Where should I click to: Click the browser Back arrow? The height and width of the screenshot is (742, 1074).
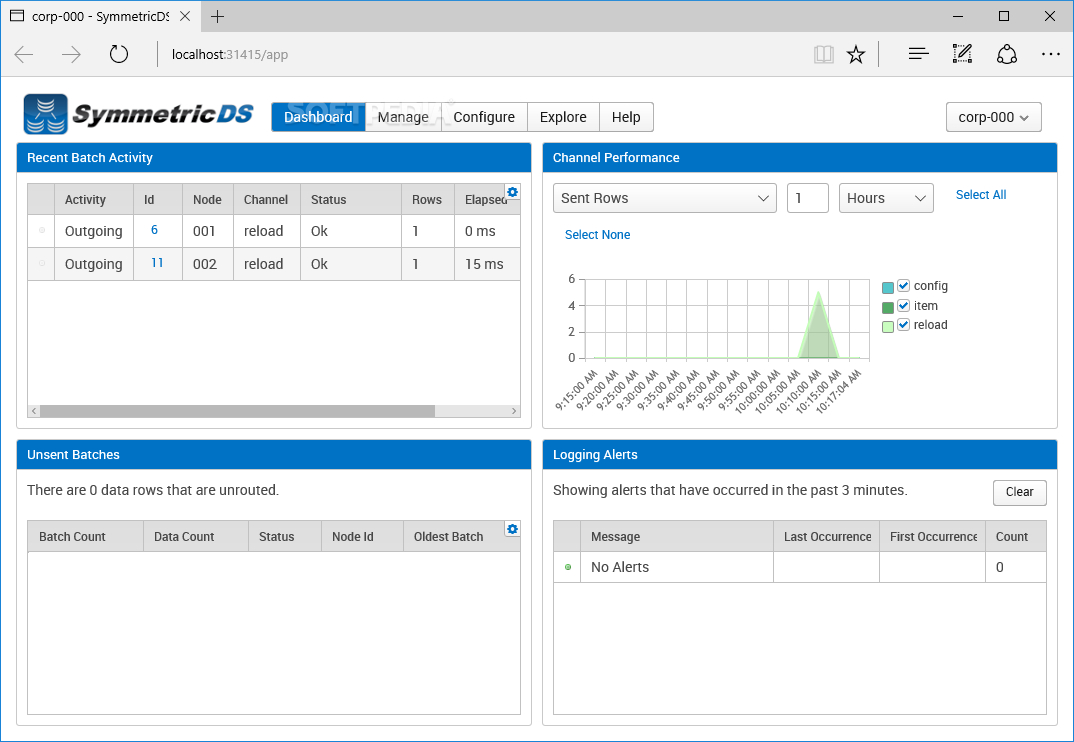[x=24, y=54]
